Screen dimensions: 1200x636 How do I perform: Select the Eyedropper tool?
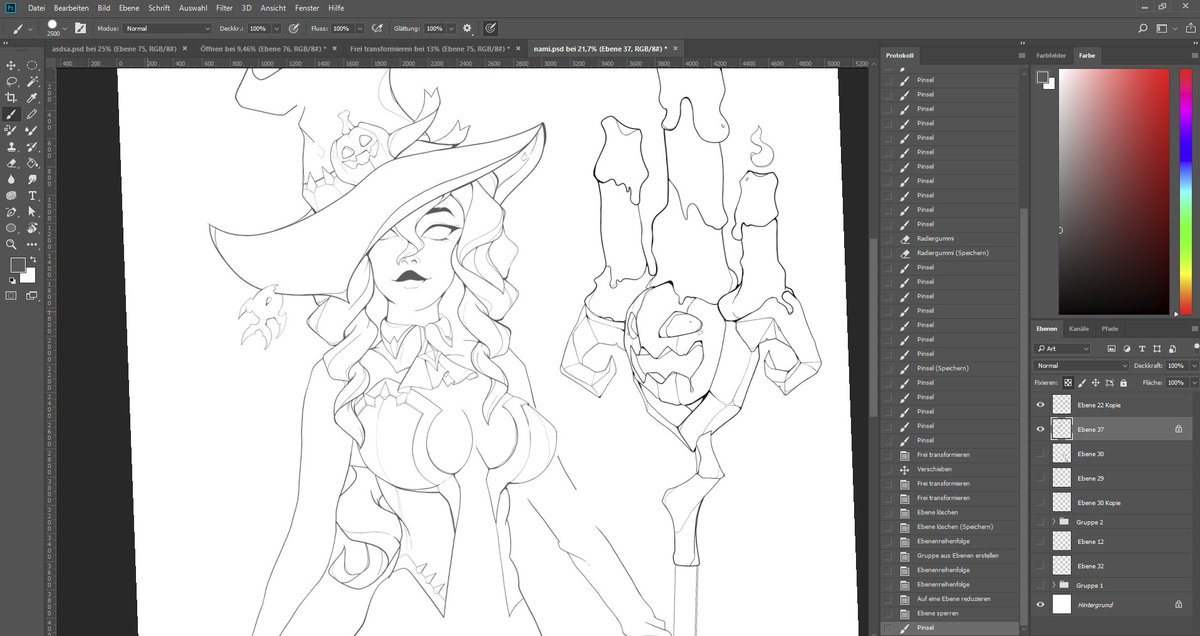[32, 97]
